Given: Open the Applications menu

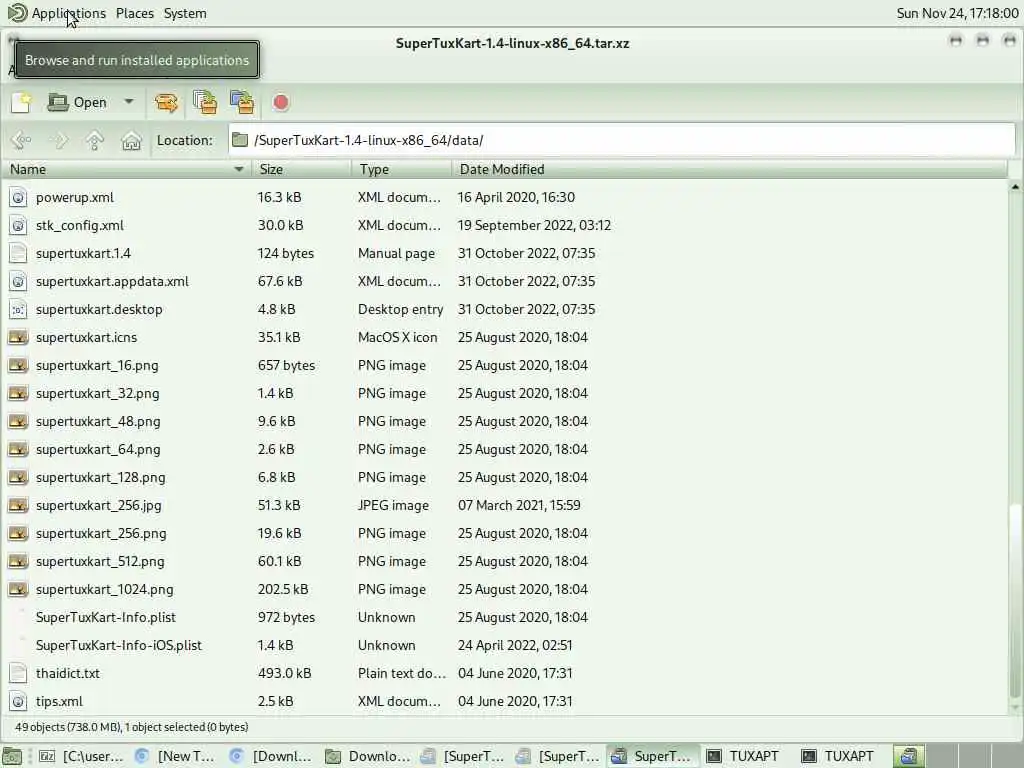Looking at the screenshot, I should pos(69,13).
